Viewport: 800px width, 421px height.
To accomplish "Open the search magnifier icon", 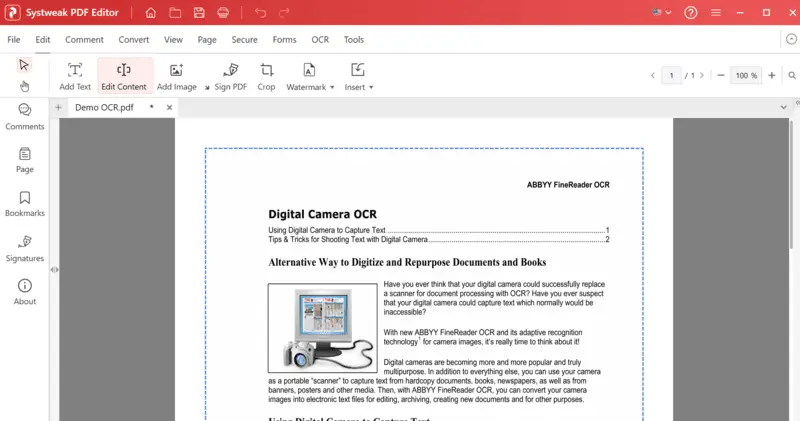I will click(x=792, y=76).
